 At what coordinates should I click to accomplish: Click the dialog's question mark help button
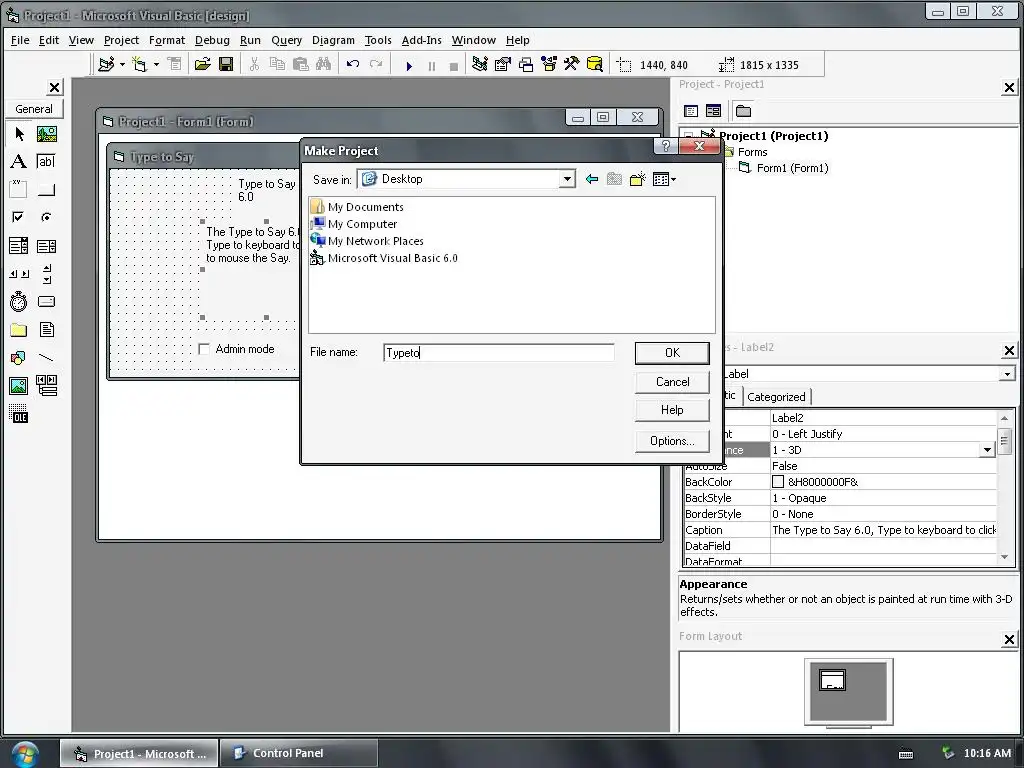click(x=665, y=146)
